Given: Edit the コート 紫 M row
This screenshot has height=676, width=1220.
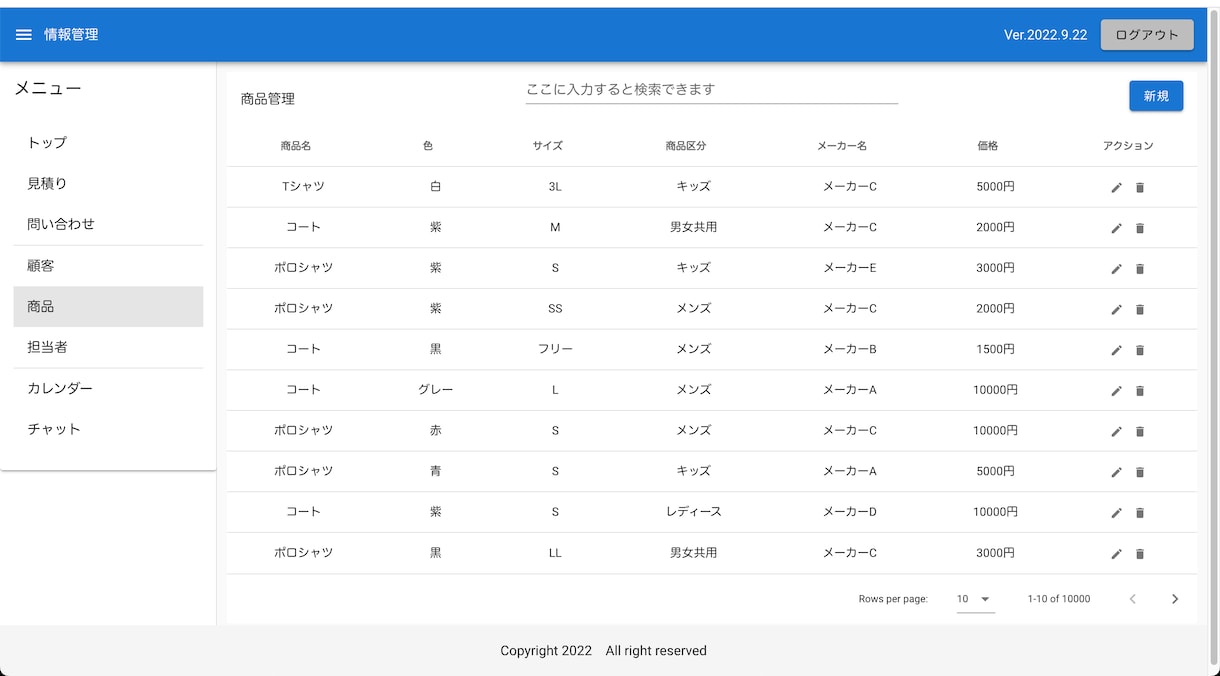Looking at the screenshot, I should tap(1117, 228).
